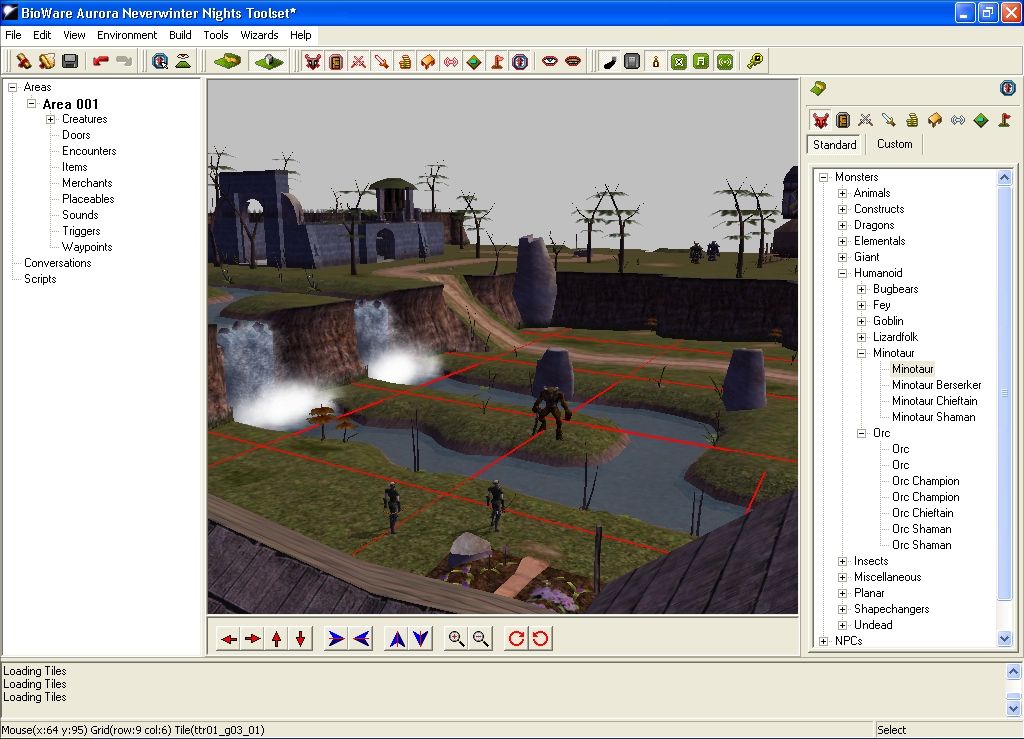Select Conversations in the left tree

(x=57, y=263)
